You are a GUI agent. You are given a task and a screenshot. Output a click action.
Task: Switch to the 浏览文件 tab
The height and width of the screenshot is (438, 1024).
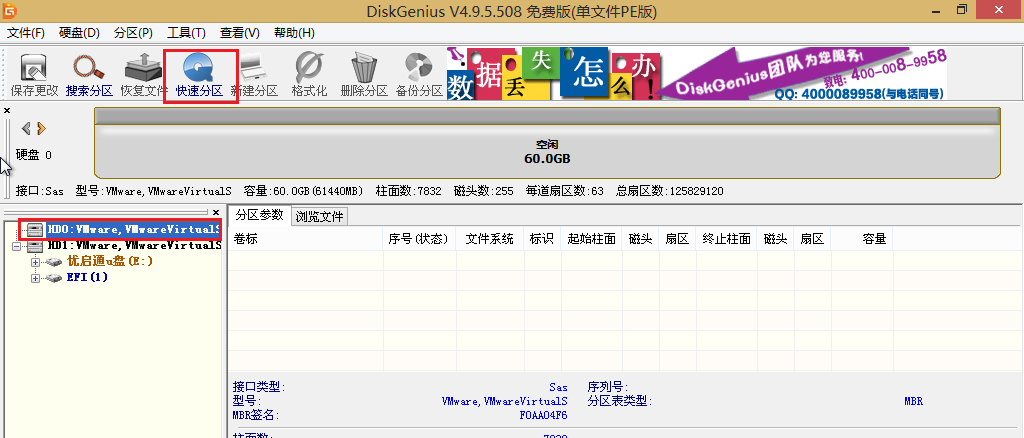[319, 217]
